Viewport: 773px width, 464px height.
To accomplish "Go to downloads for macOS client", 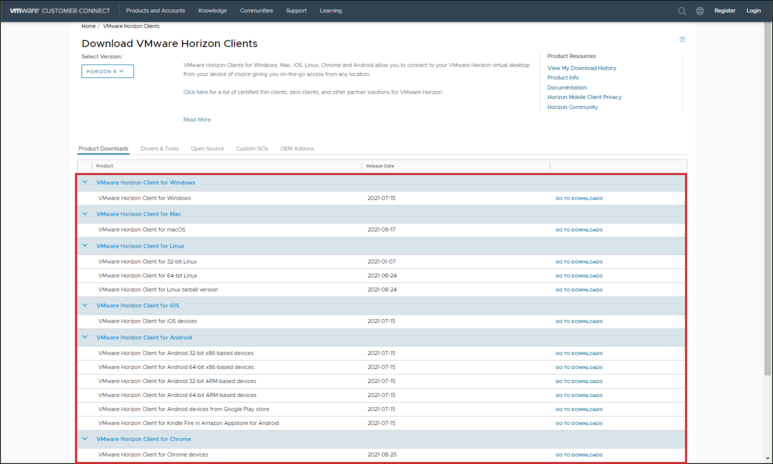I will [579, 230].
